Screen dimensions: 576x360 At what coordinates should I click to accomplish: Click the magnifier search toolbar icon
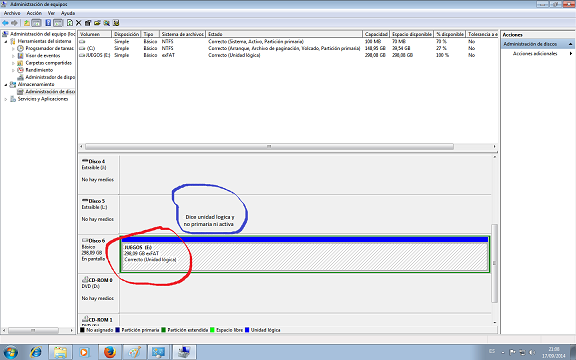pyautogui.click(x=107, y=23)
